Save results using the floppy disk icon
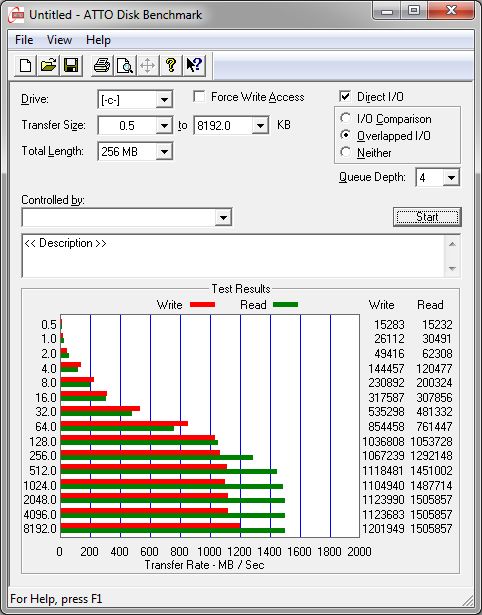 click(71, 65)
